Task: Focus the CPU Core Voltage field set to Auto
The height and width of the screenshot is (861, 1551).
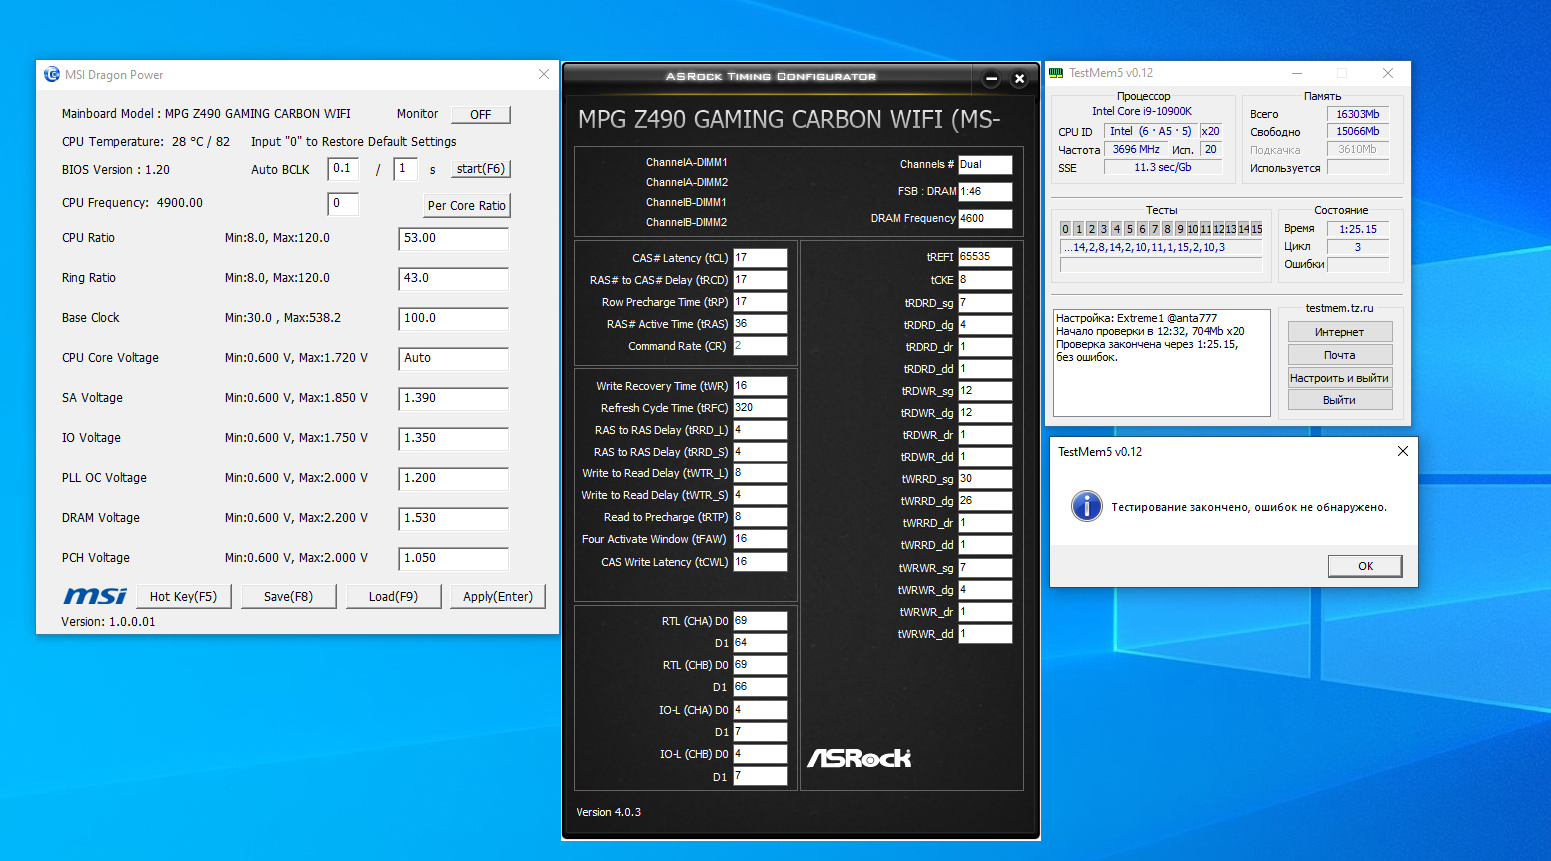Action: click(453, 358)
